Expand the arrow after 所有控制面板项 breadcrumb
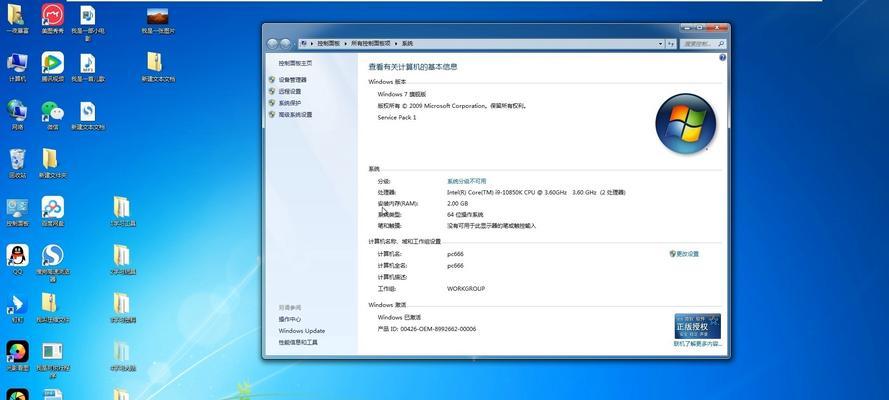 coord(396,44)
